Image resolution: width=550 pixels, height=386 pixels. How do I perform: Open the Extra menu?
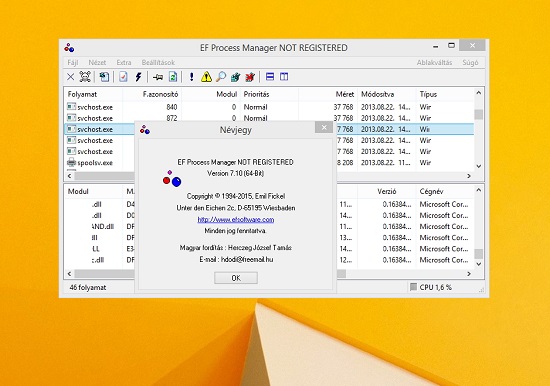[x=124, y=62]
